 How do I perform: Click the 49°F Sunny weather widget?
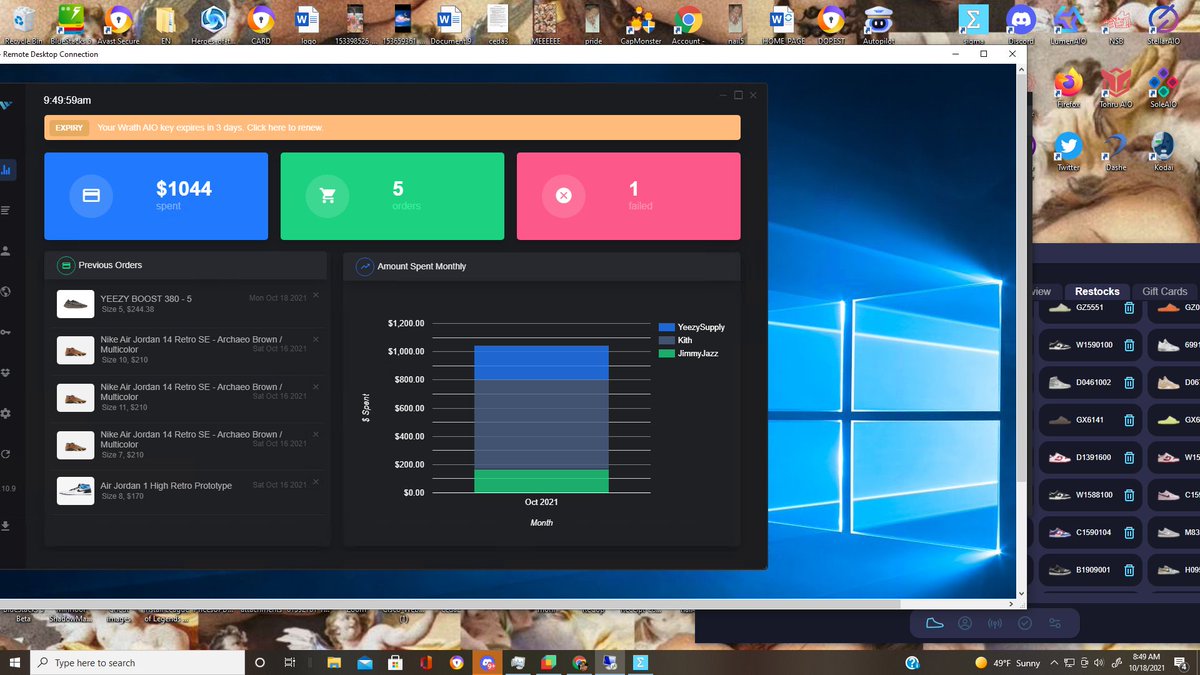point(1008,663)
